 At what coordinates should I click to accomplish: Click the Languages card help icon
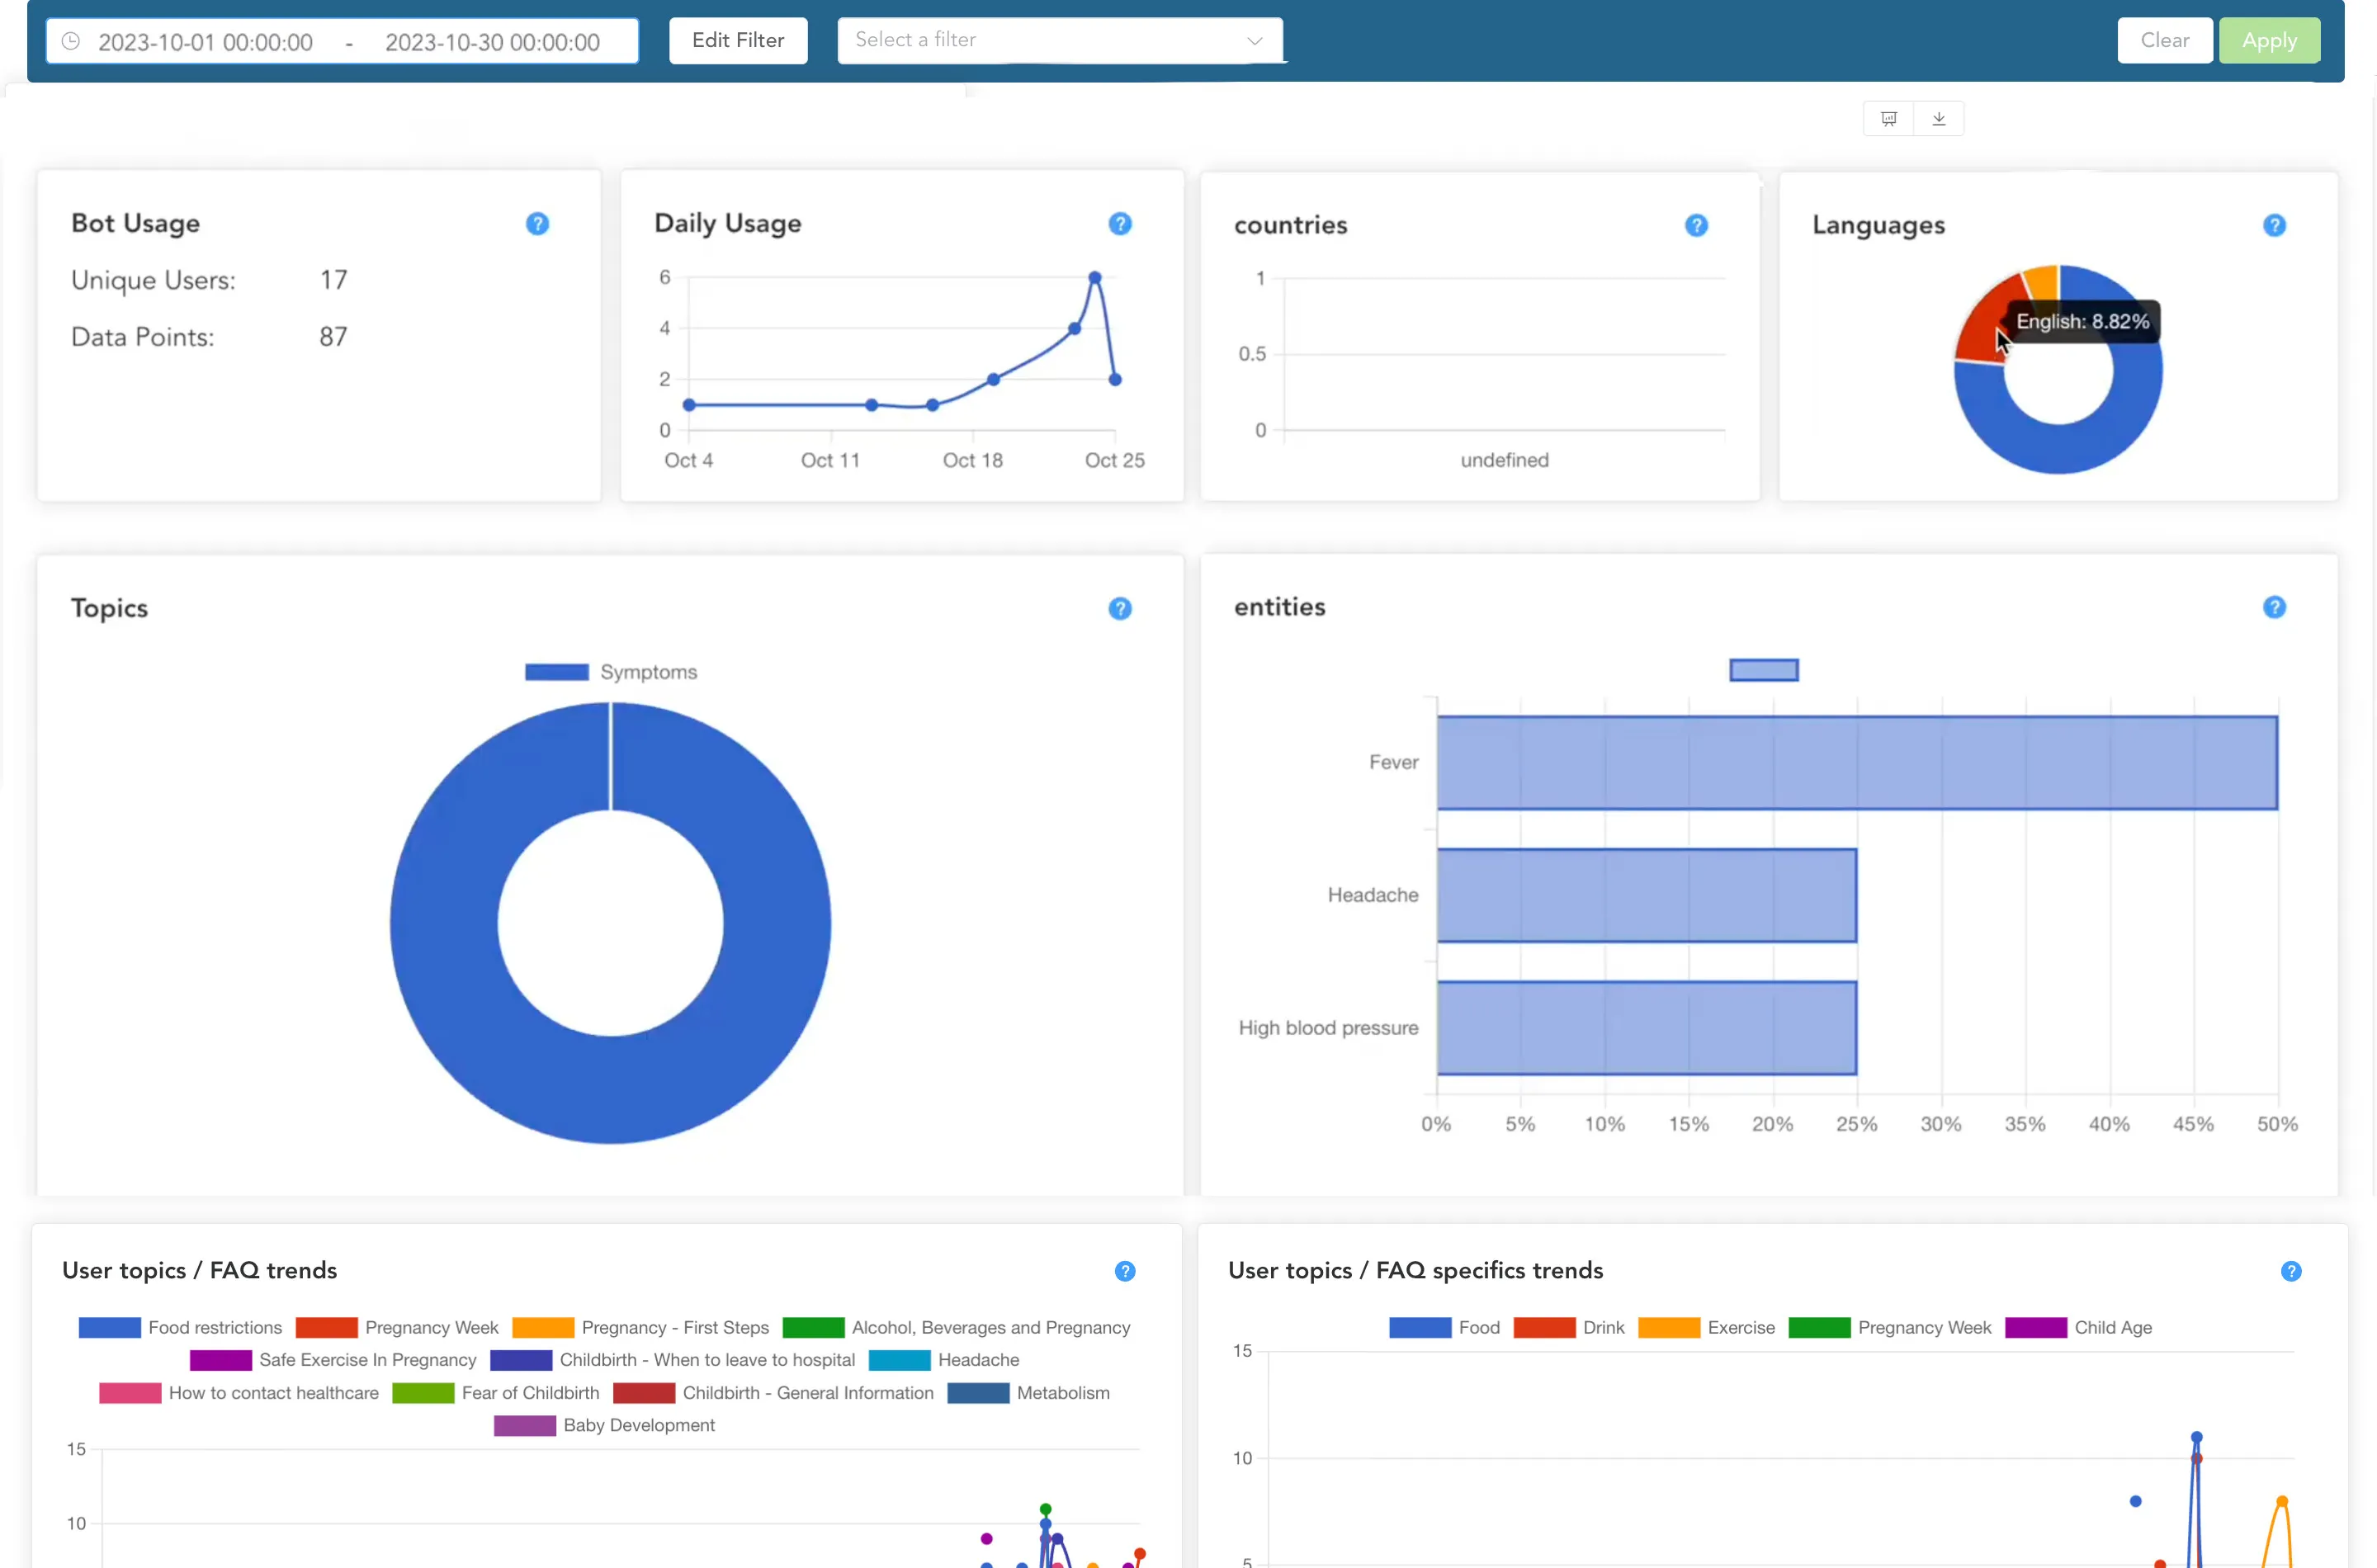pyautogui.click(x=2273, y=226)
